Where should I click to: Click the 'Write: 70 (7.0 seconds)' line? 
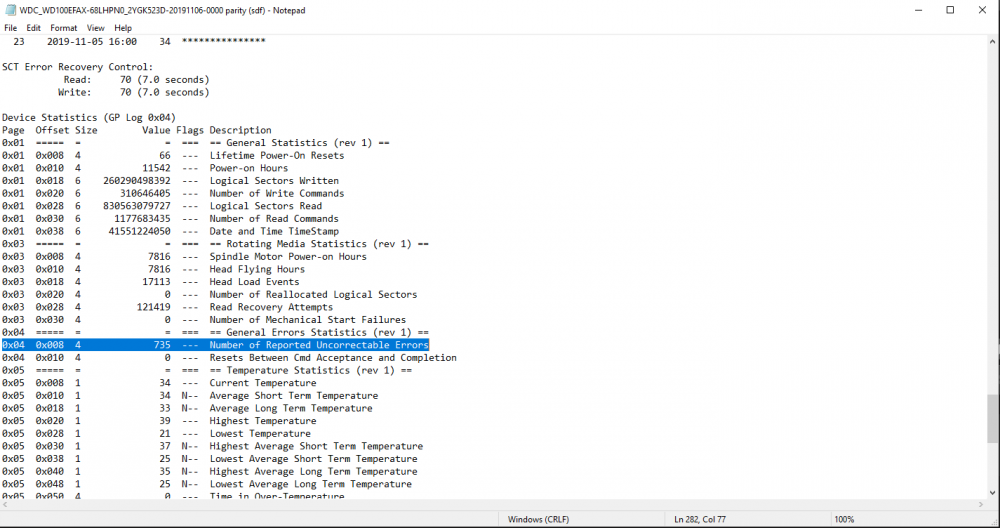click(x=133, y=92)
